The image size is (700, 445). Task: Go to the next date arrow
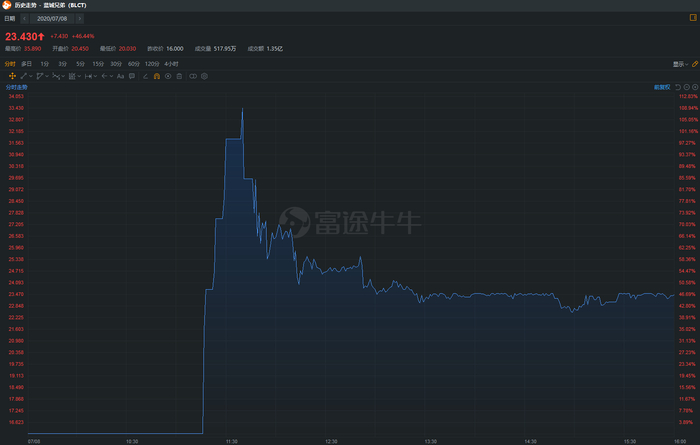tap(79, 18)
